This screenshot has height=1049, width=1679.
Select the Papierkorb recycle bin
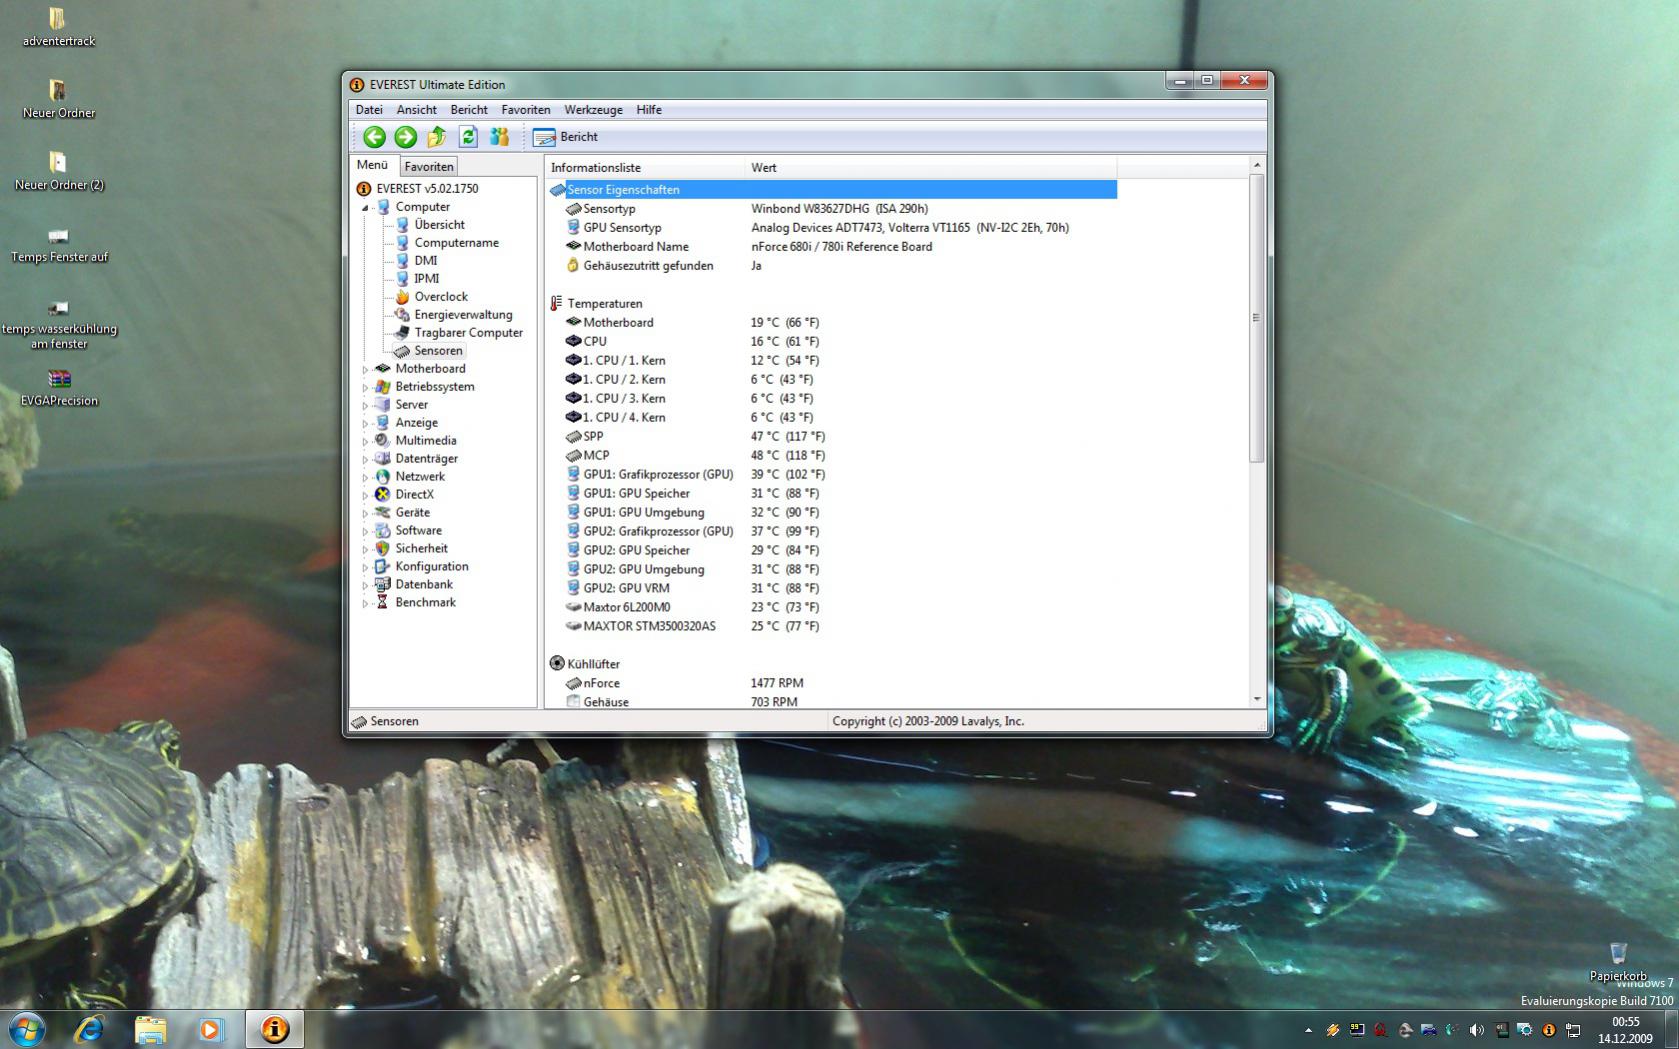tap(1618, 962)
